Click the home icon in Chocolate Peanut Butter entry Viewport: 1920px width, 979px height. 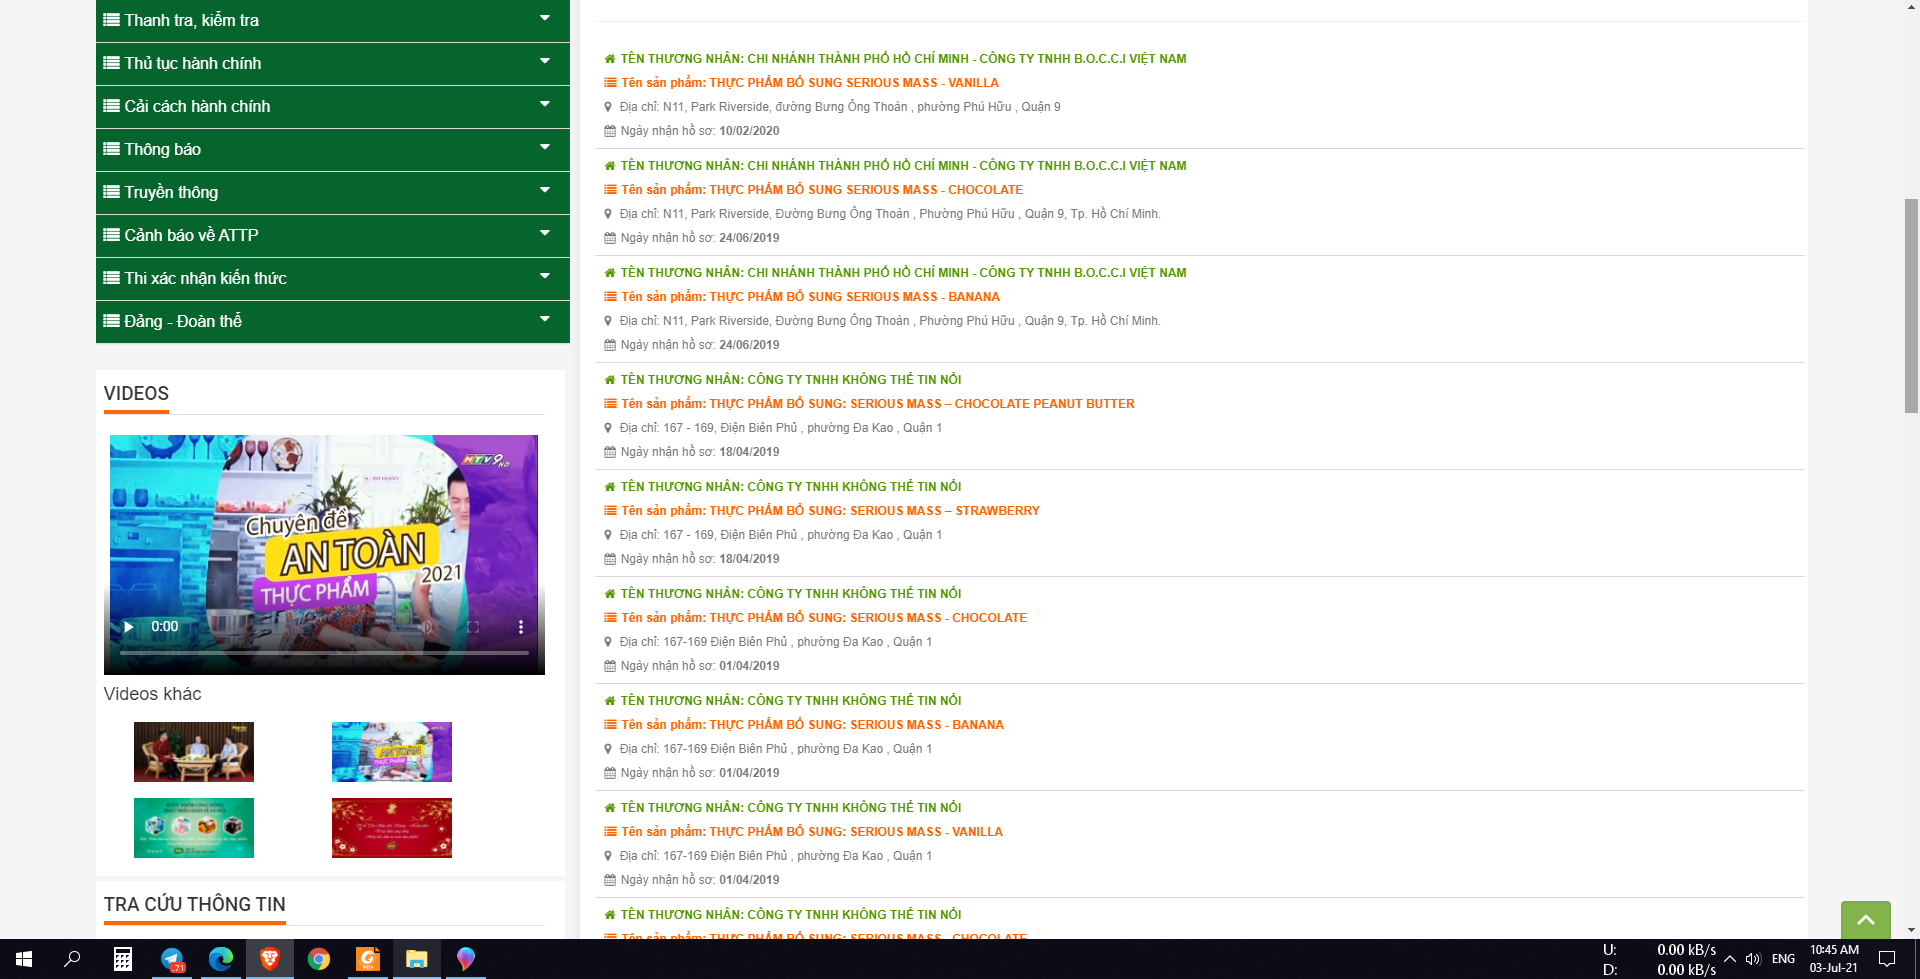[x=610, y=380]
